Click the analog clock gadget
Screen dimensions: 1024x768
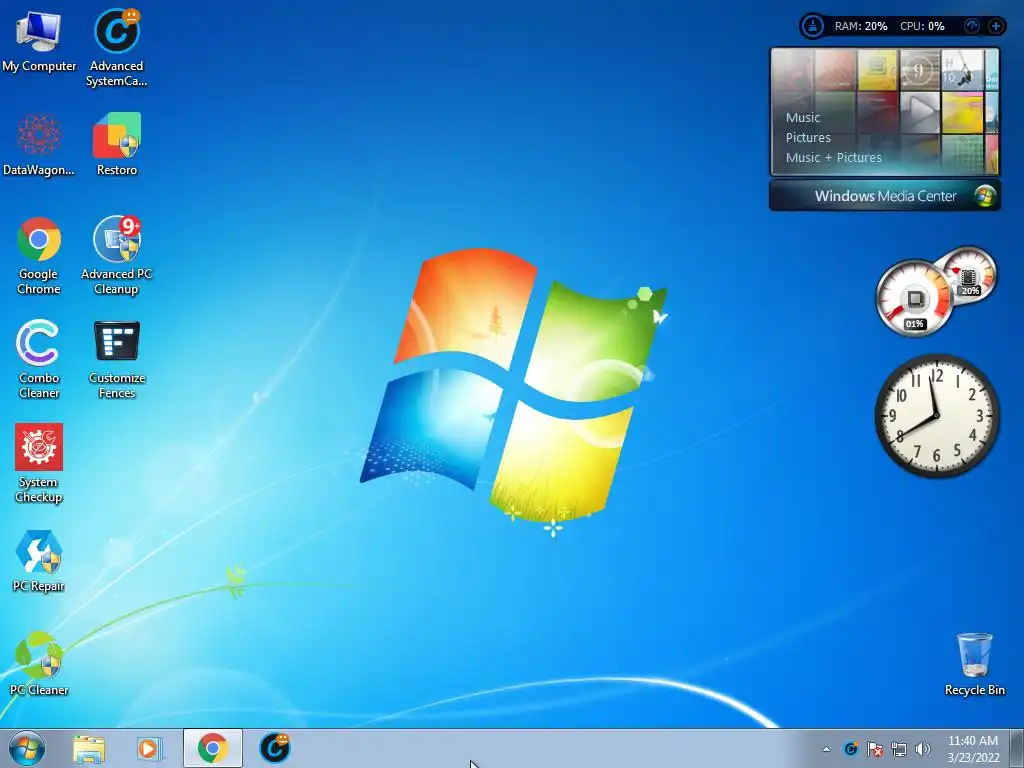tap(936, 416)
